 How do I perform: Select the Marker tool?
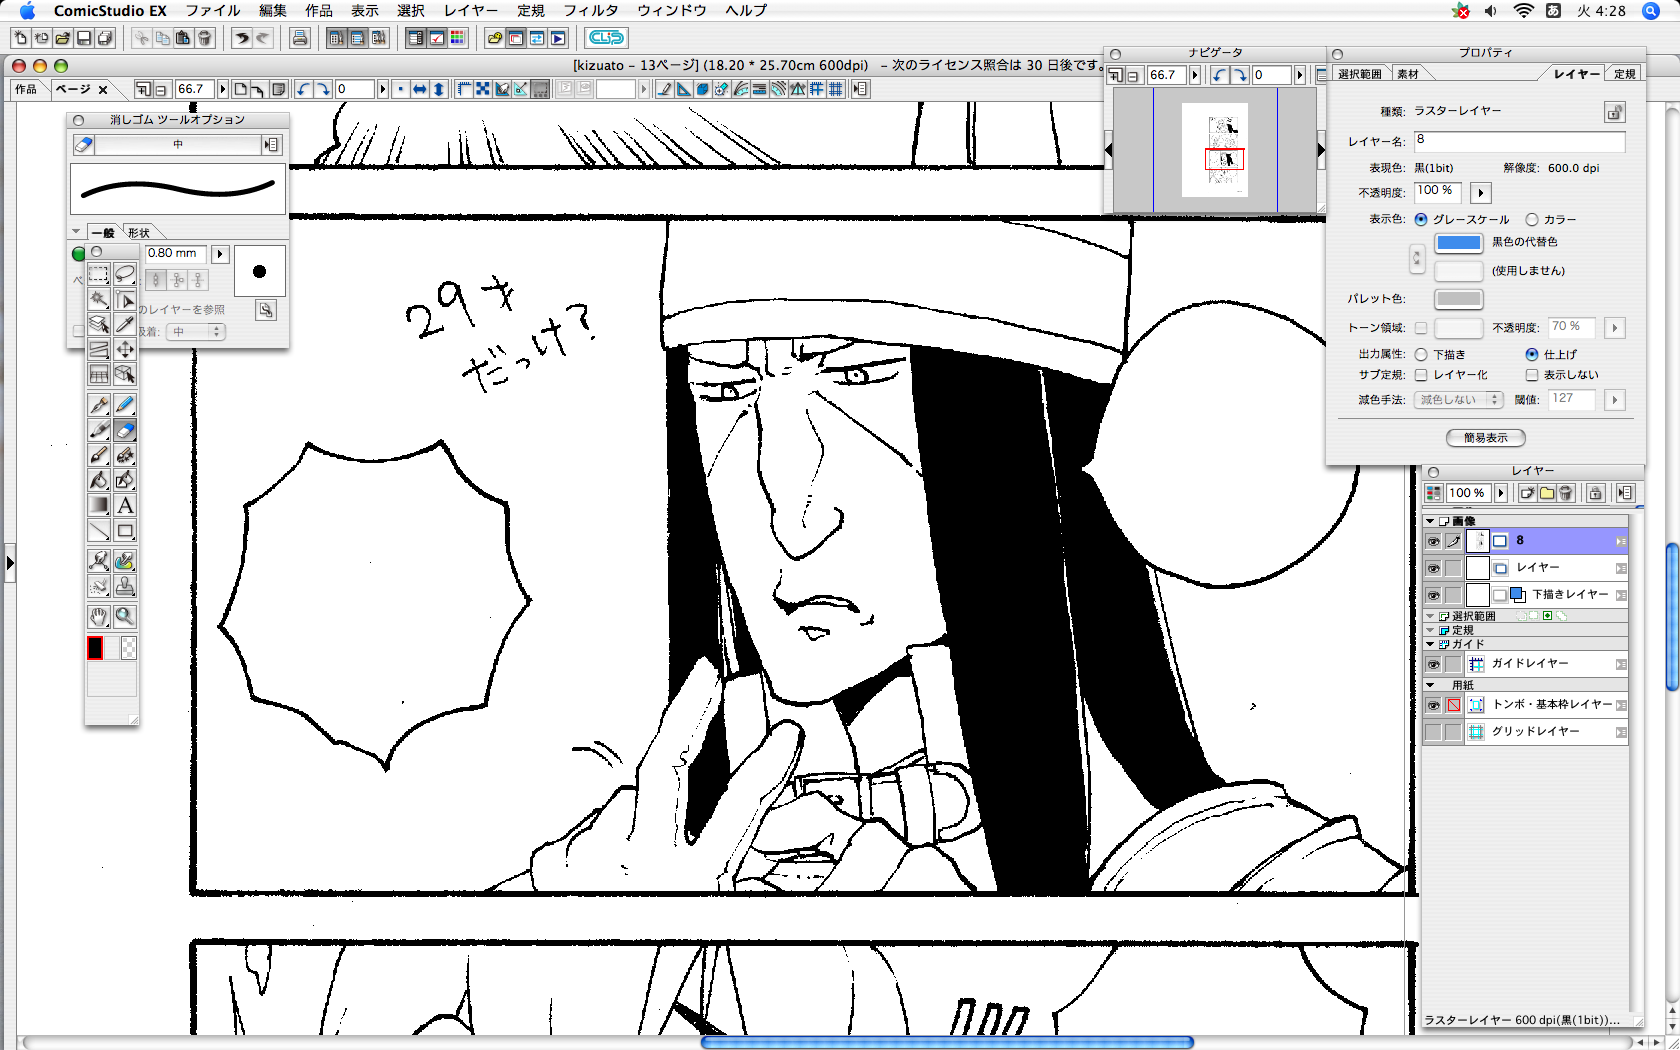click(x=99, y=430)
